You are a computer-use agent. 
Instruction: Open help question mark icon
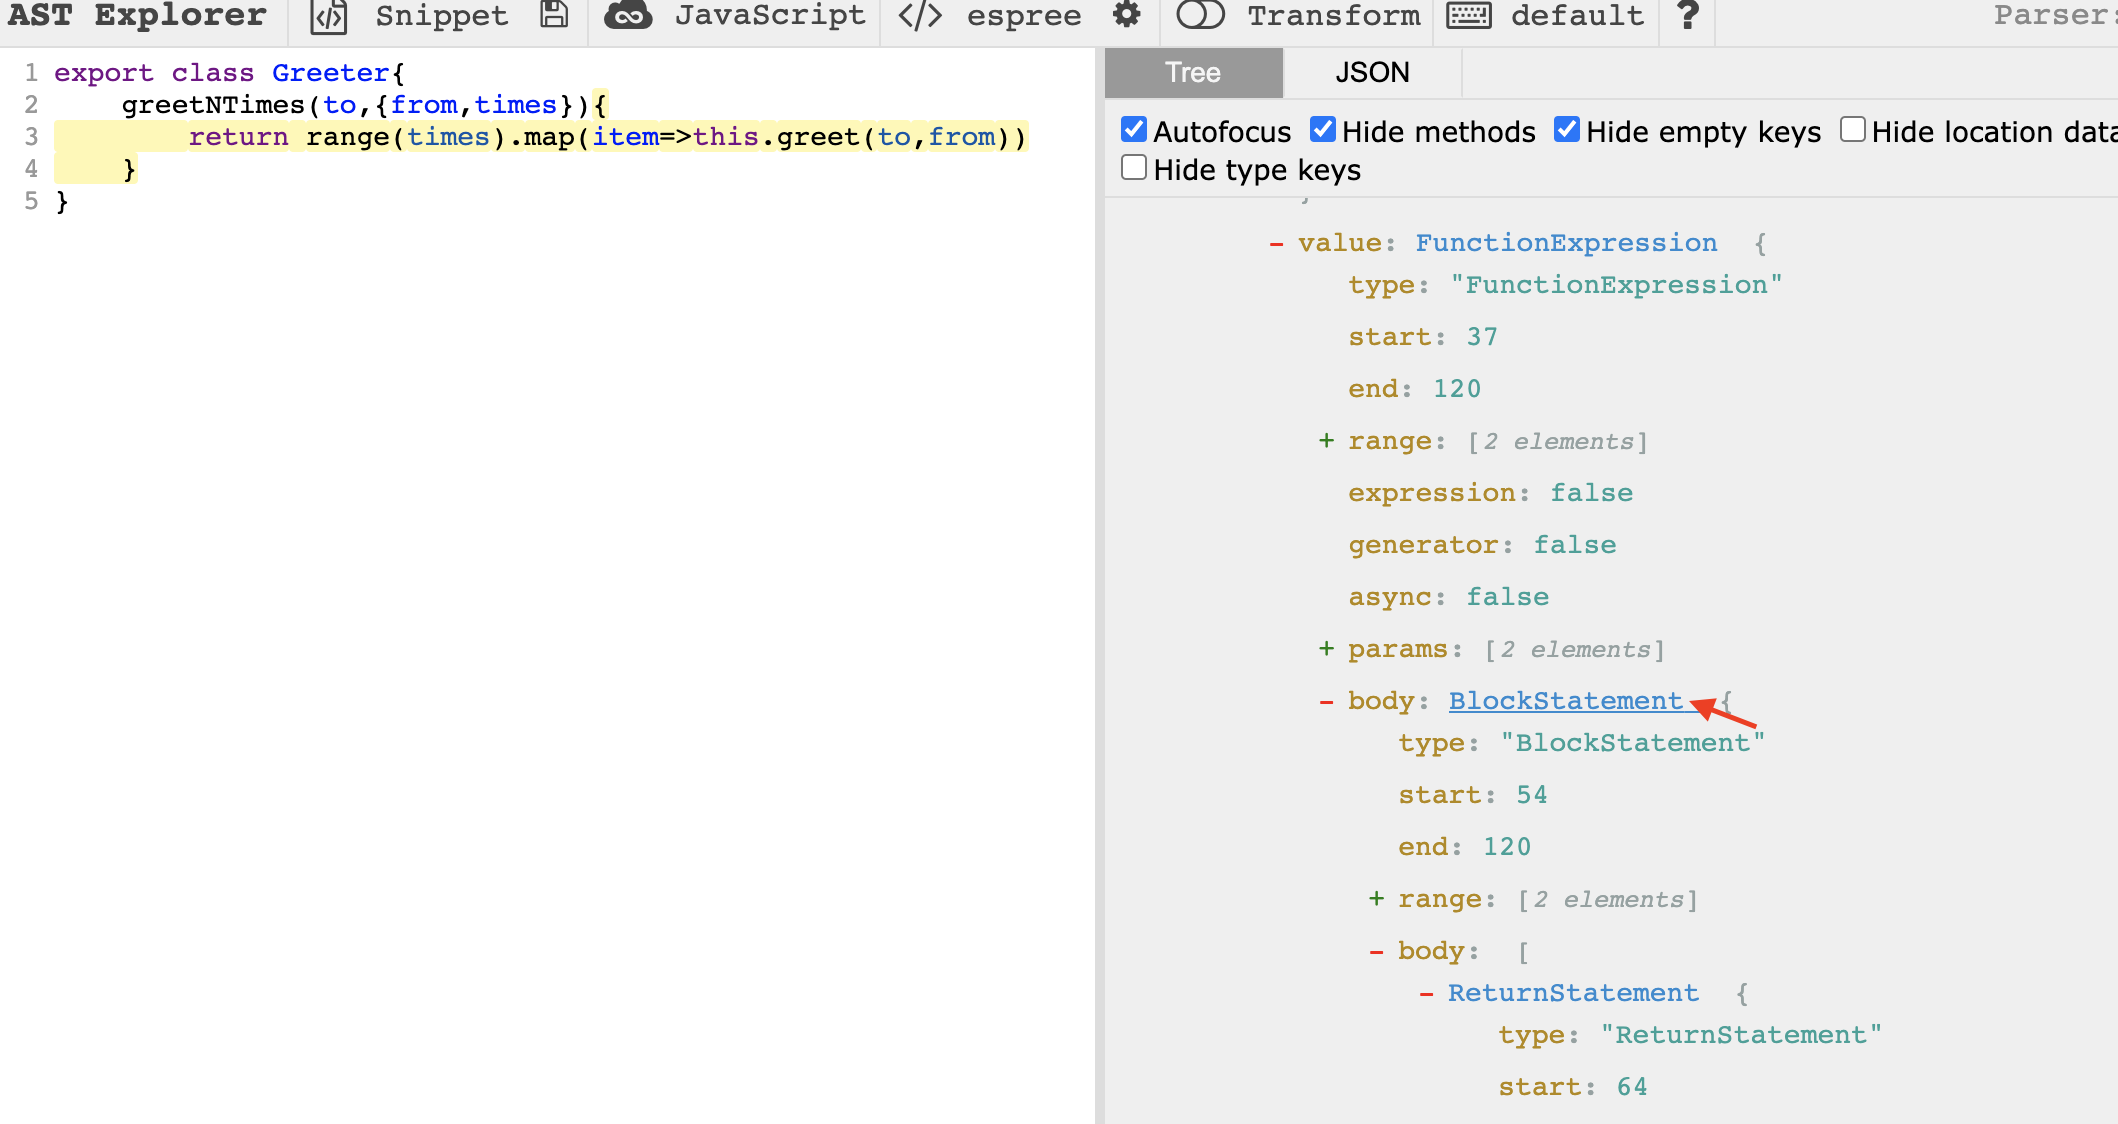point(1688,16)
